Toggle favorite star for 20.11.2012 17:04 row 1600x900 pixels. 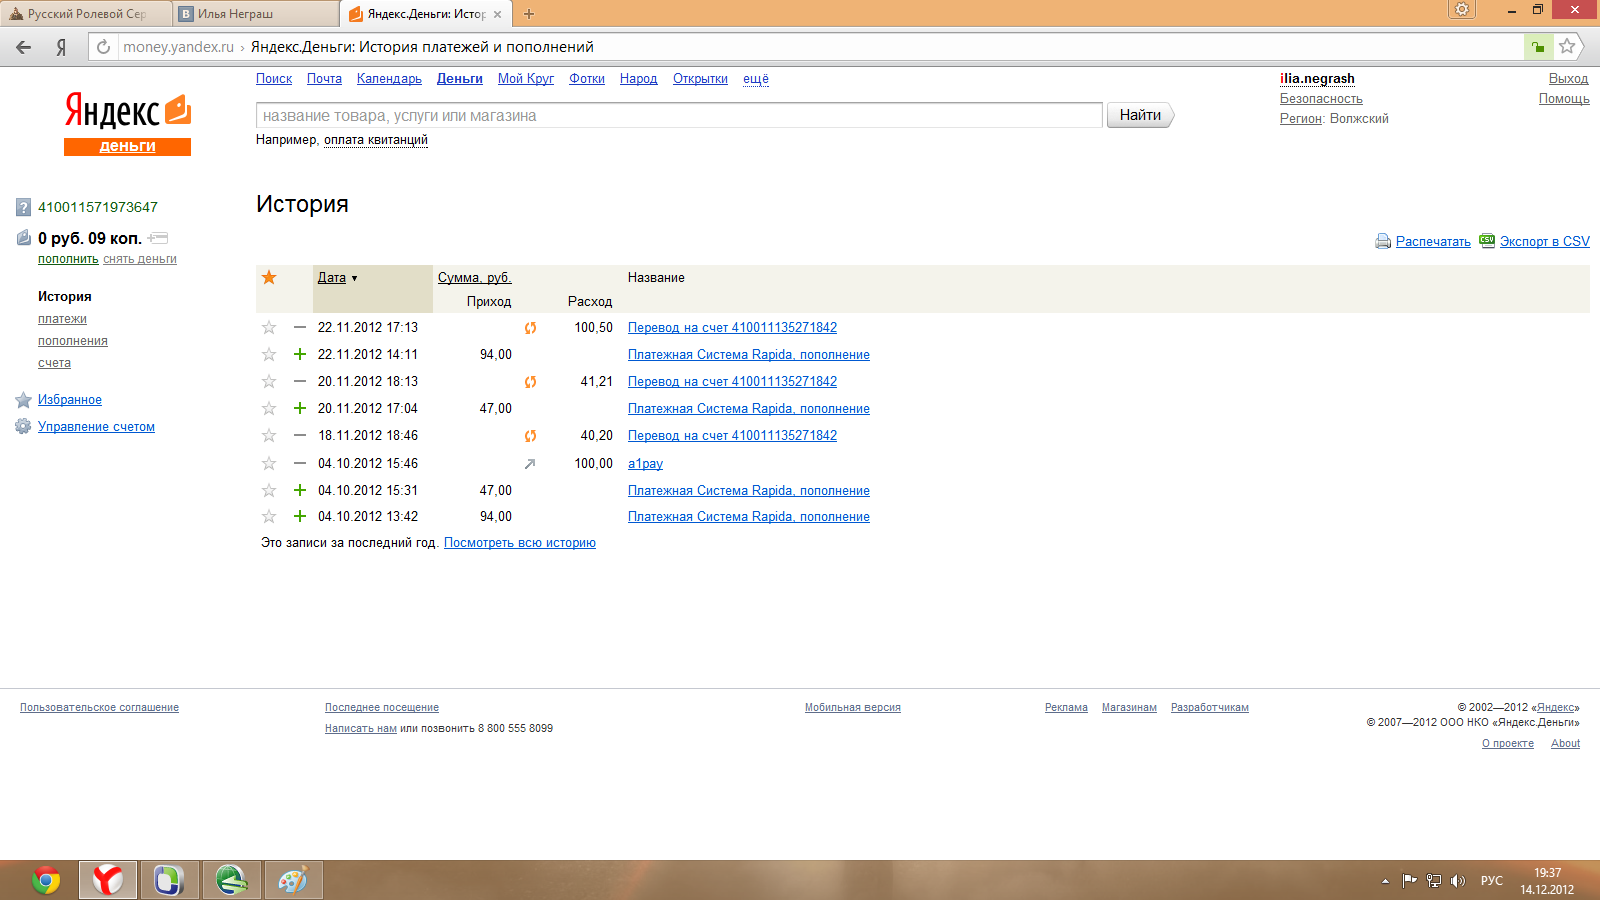click(x=269, y=408)
